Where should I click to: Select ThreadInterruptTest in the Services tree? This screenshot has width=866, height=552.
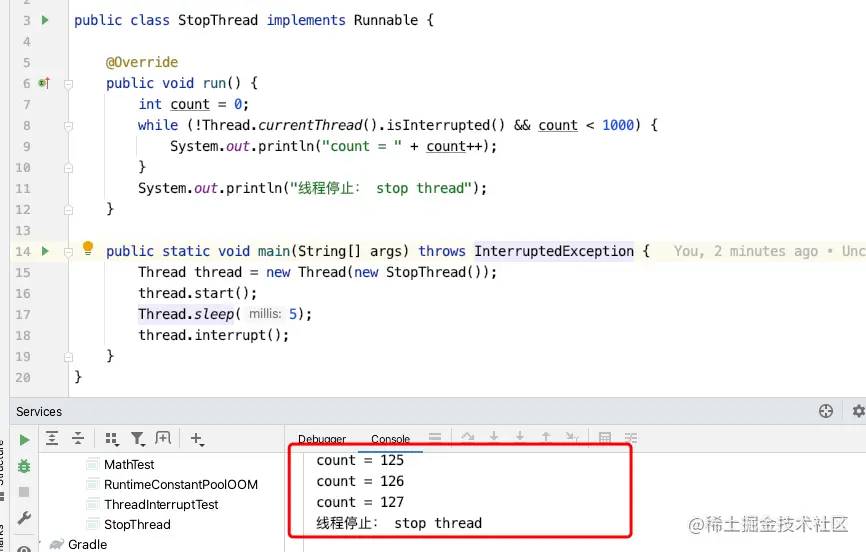coord(161,504)
